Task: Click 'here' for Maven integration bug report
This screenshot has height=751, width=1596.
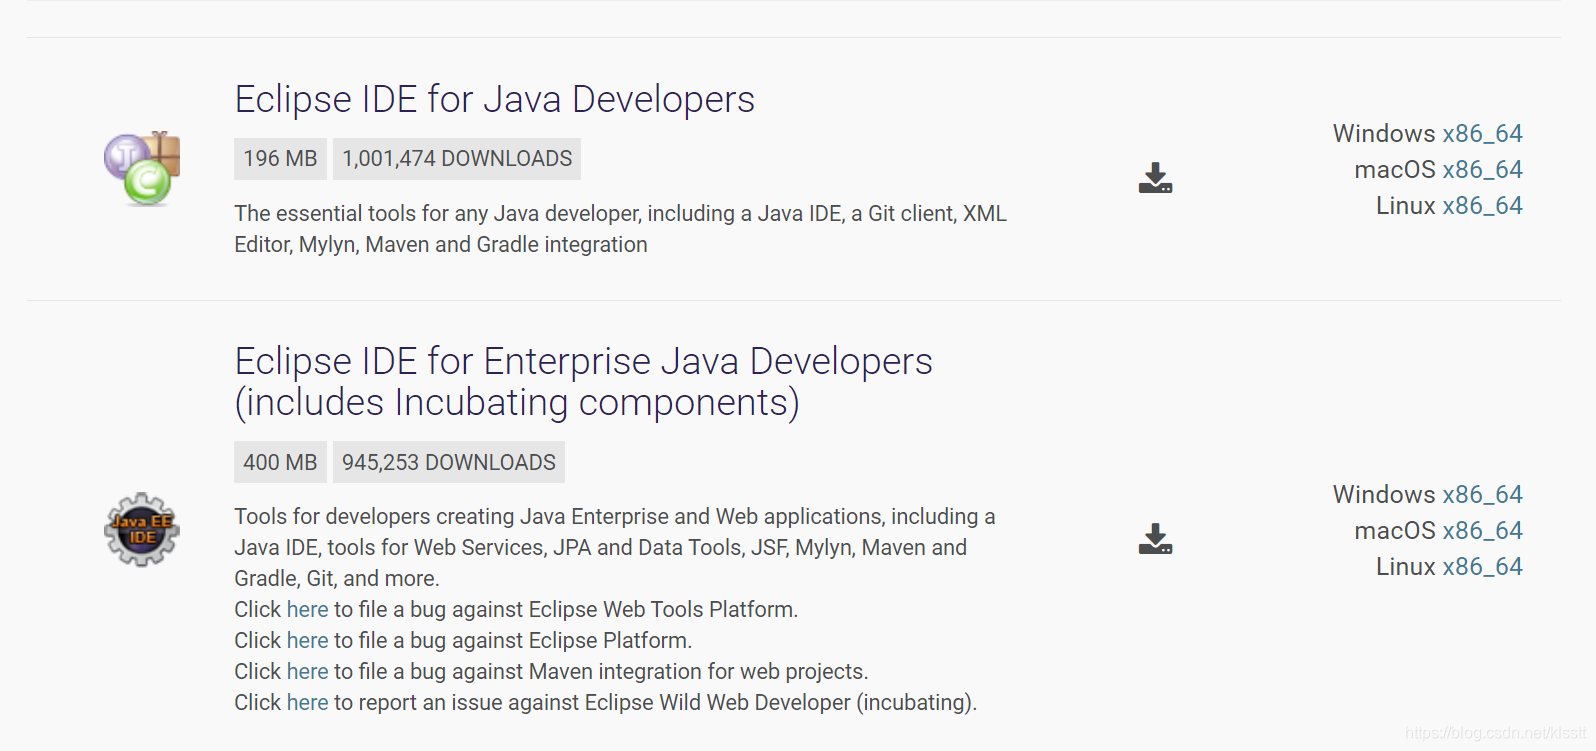Action: point(307,671)
